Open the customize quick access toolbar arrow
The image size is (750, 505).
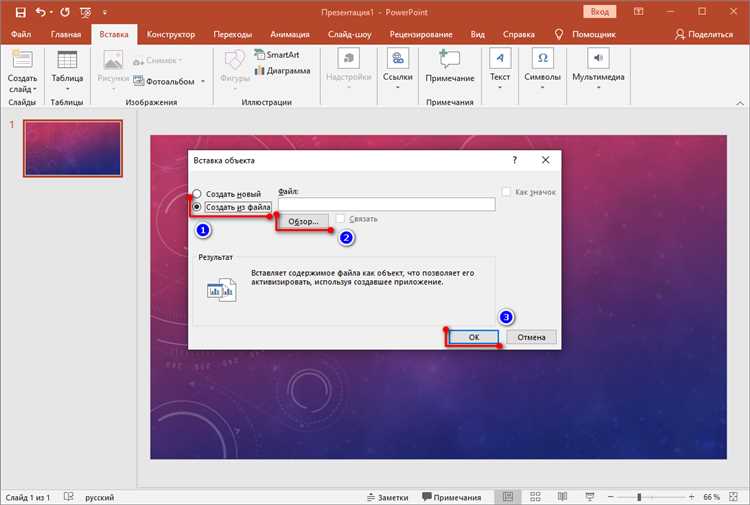104,12
